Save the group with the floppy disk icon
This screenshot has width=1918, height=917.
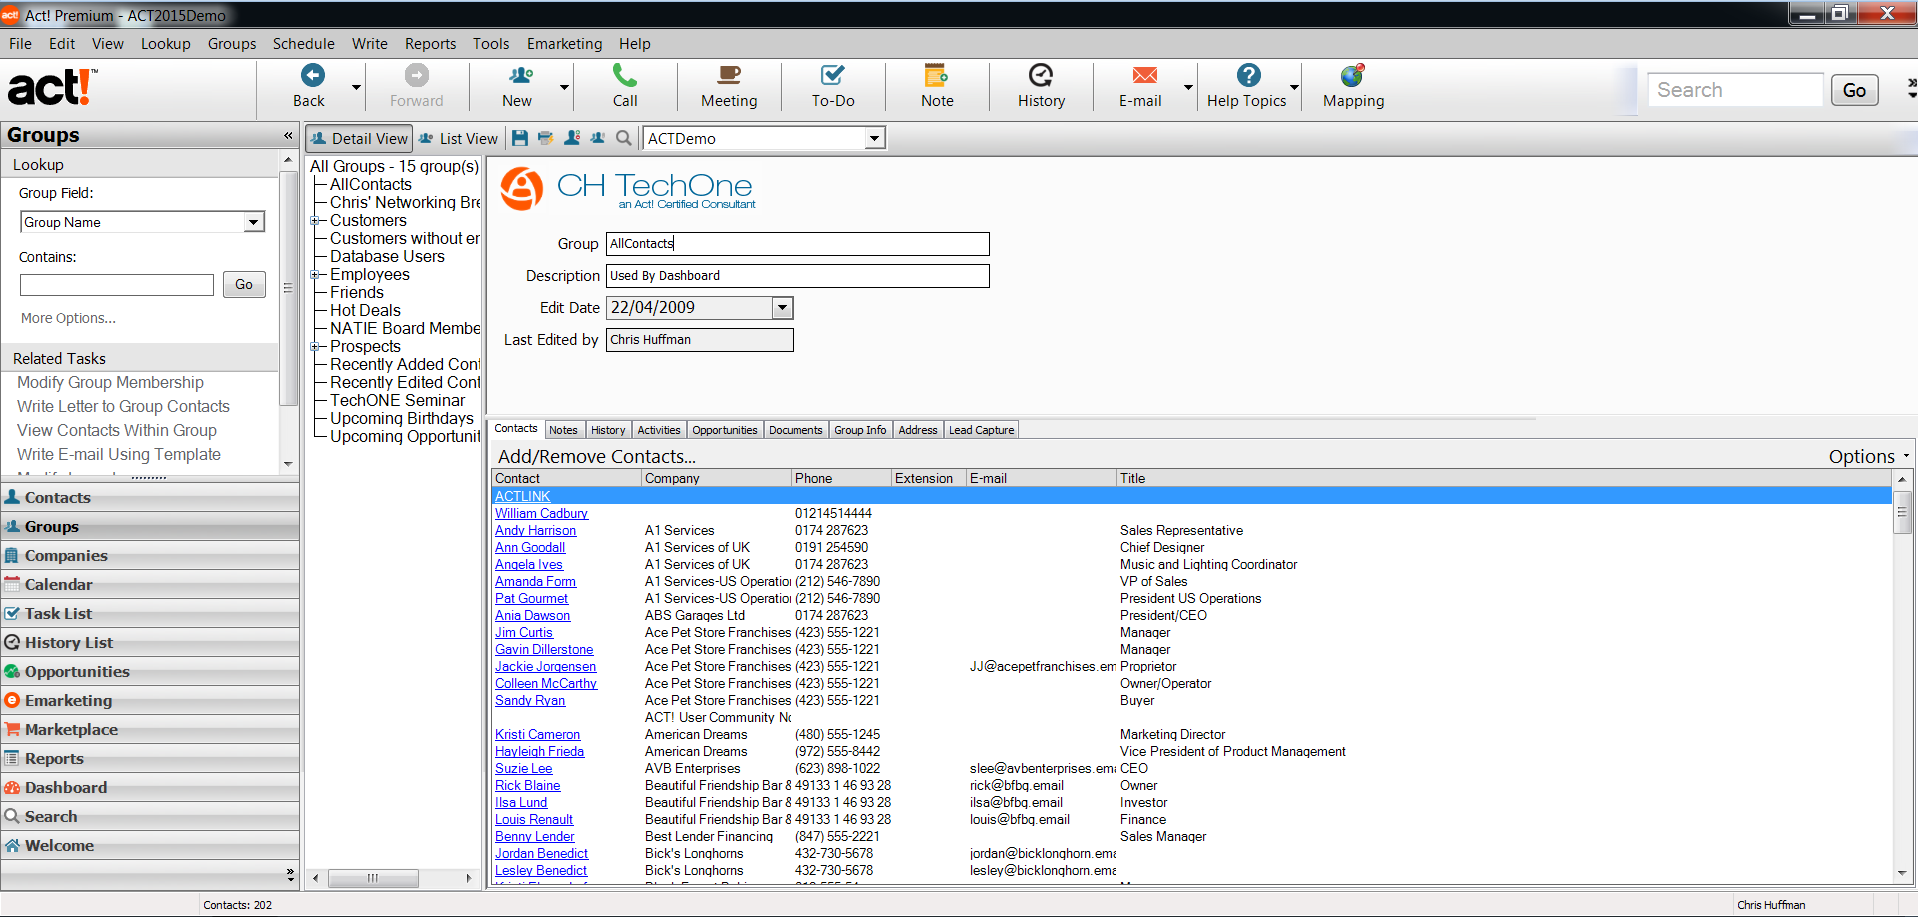pyautogui.click(x=520, y=138)
